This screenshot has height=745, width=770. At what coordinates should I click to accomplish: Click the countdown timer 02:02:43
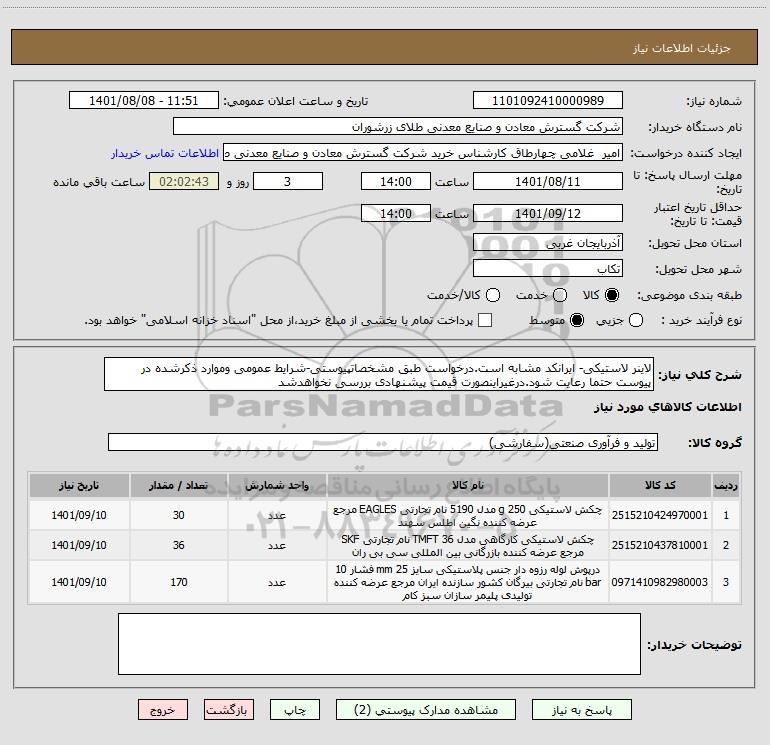click(184, 181)
